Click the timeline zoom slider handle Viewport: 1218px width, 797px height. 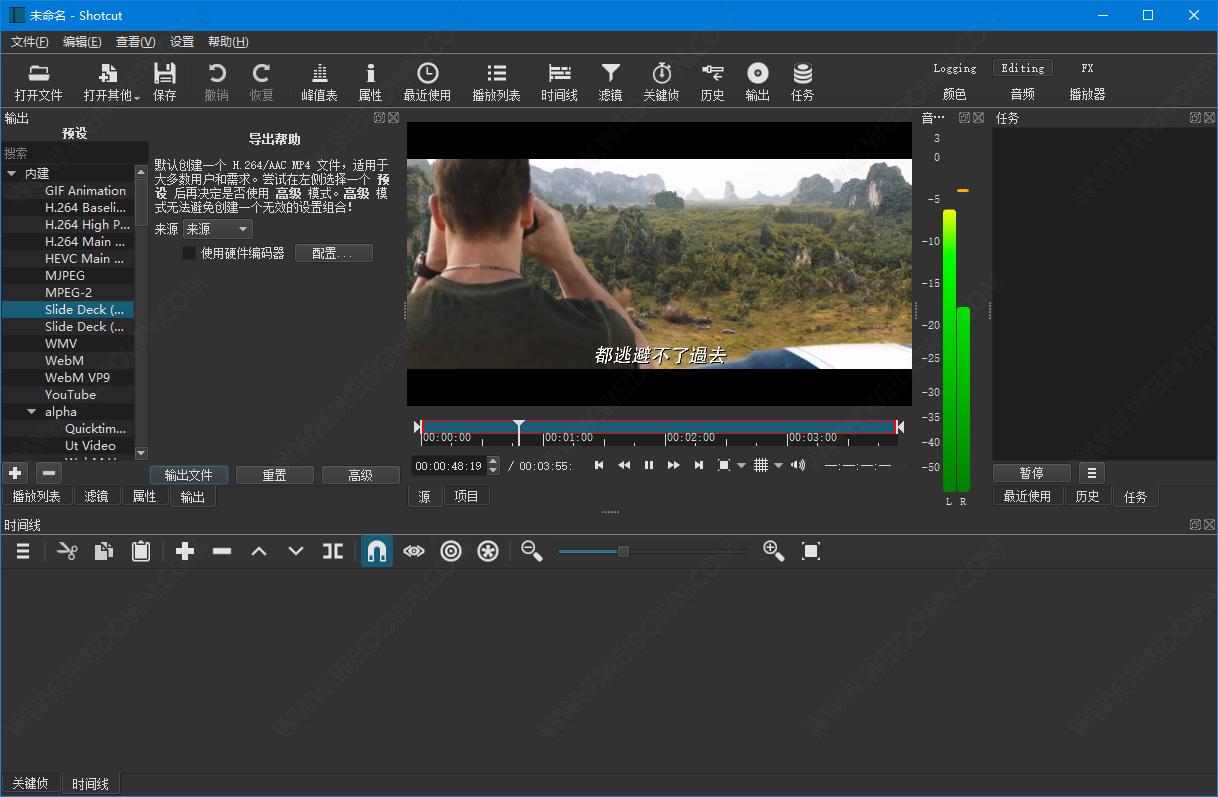pyautogui.click(x=623, y=551)
